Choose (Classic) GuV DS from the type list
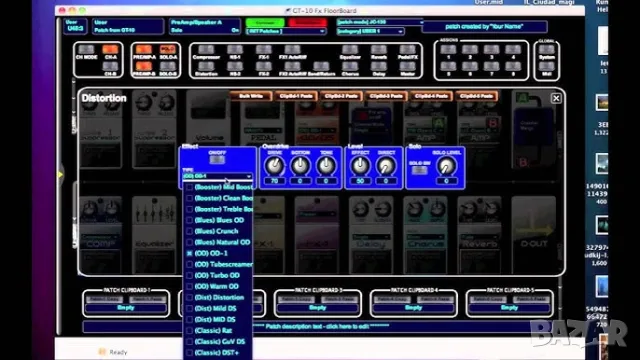 (218, 342)
